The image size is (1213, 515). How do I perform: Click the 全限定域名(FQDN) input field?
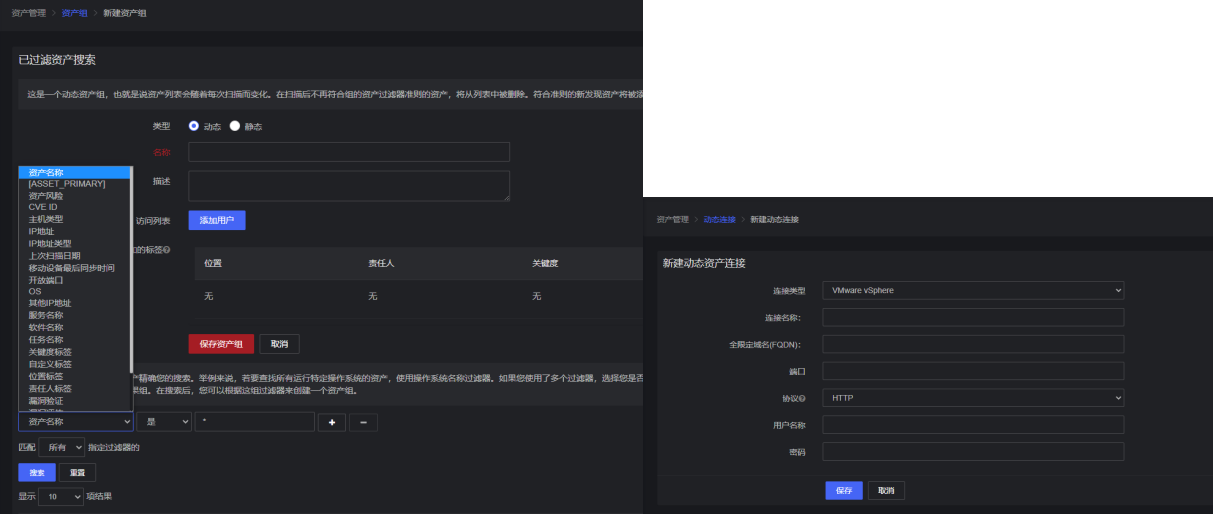click(972, 344)
